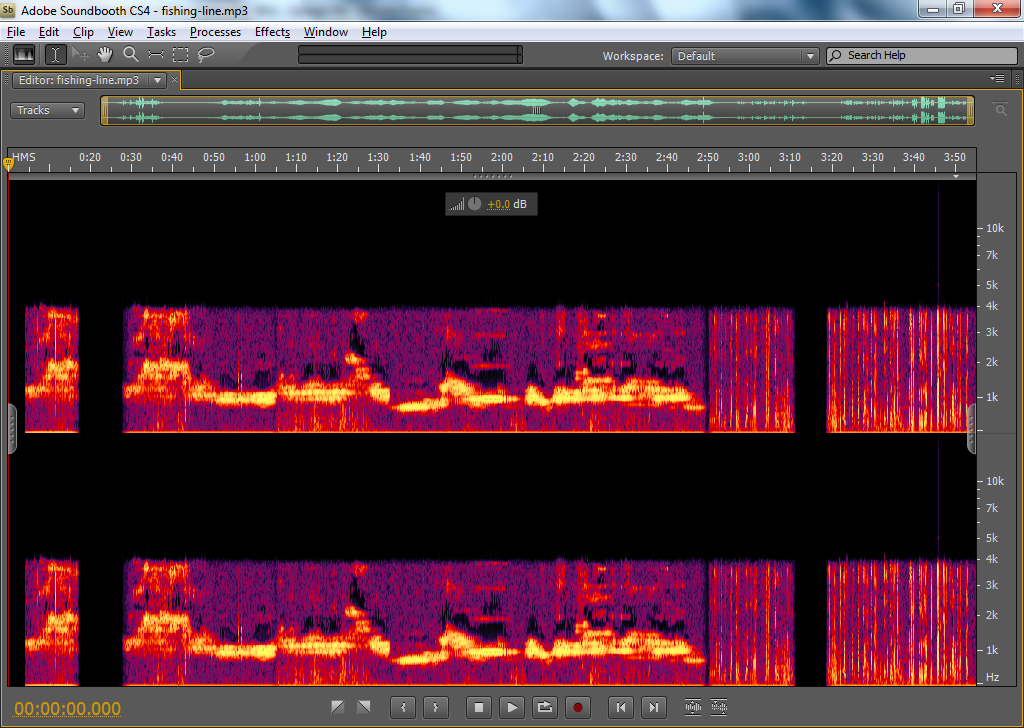The width and height of the screenshot is (1024, 728).
Task: Toggle loop playback
Action: click(x=544, y=708)
